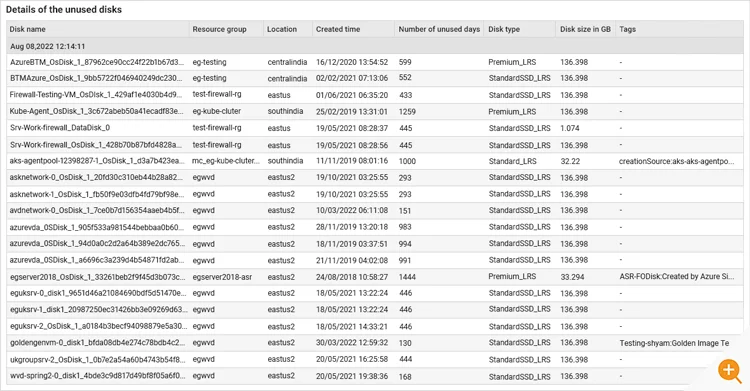Click created time 16/12/2020 13:54:52
The image size is (750, 391).
[352, 62]
